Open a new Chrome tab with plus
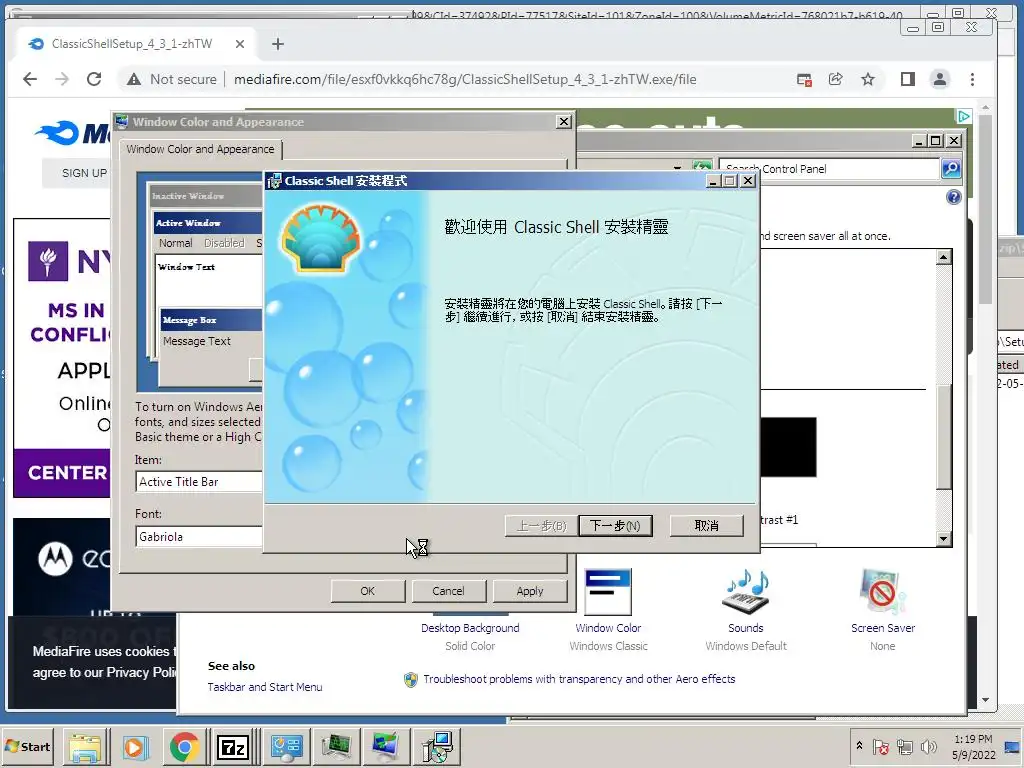This screenshot has width=1024, height=768. point(278,44)
